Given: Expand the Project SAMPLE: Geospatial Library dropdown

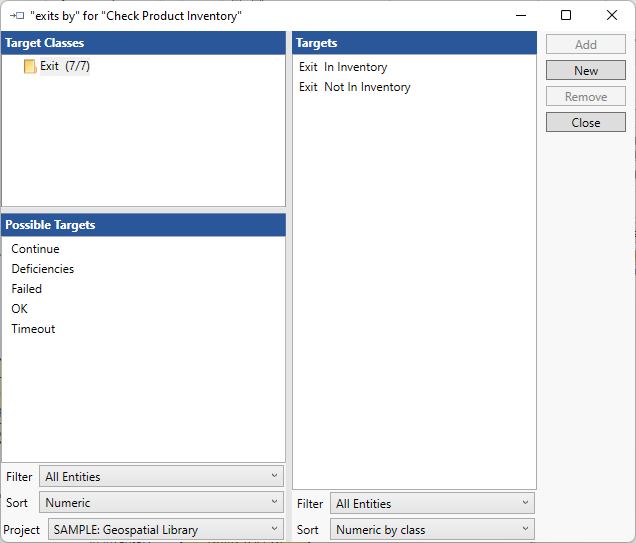Looking at the screenshot, I should click(165, 530).
